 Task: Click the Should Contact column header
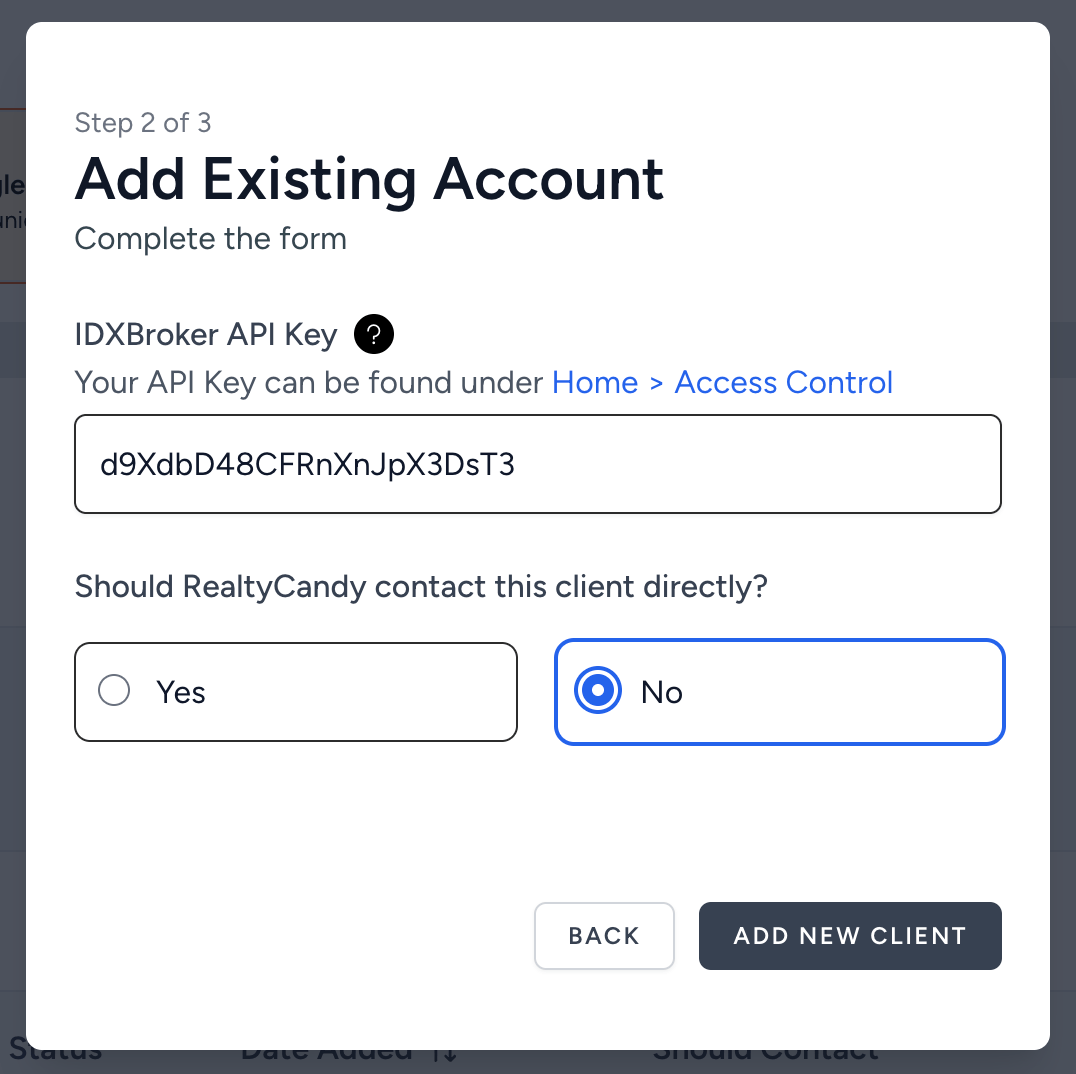click(x=765, y=1054)
